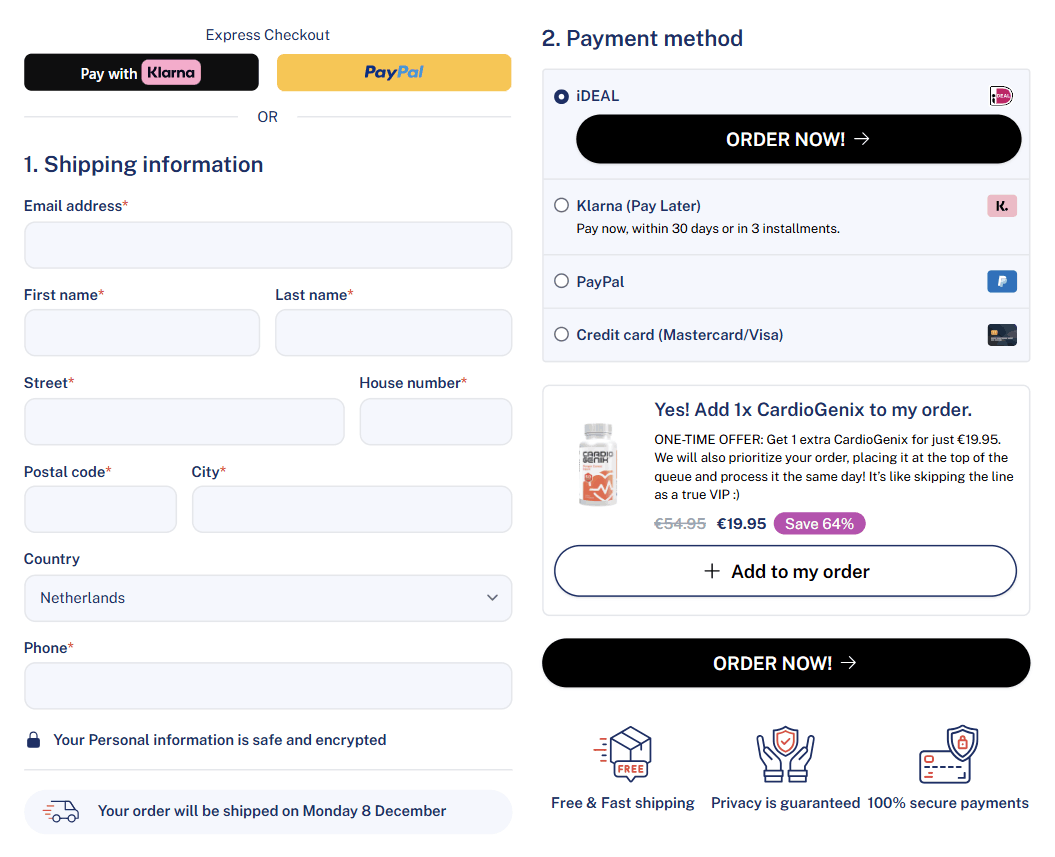Screen dimensions: 1055x857
Task: Click the Email address input field
Action: click(268, 245)
